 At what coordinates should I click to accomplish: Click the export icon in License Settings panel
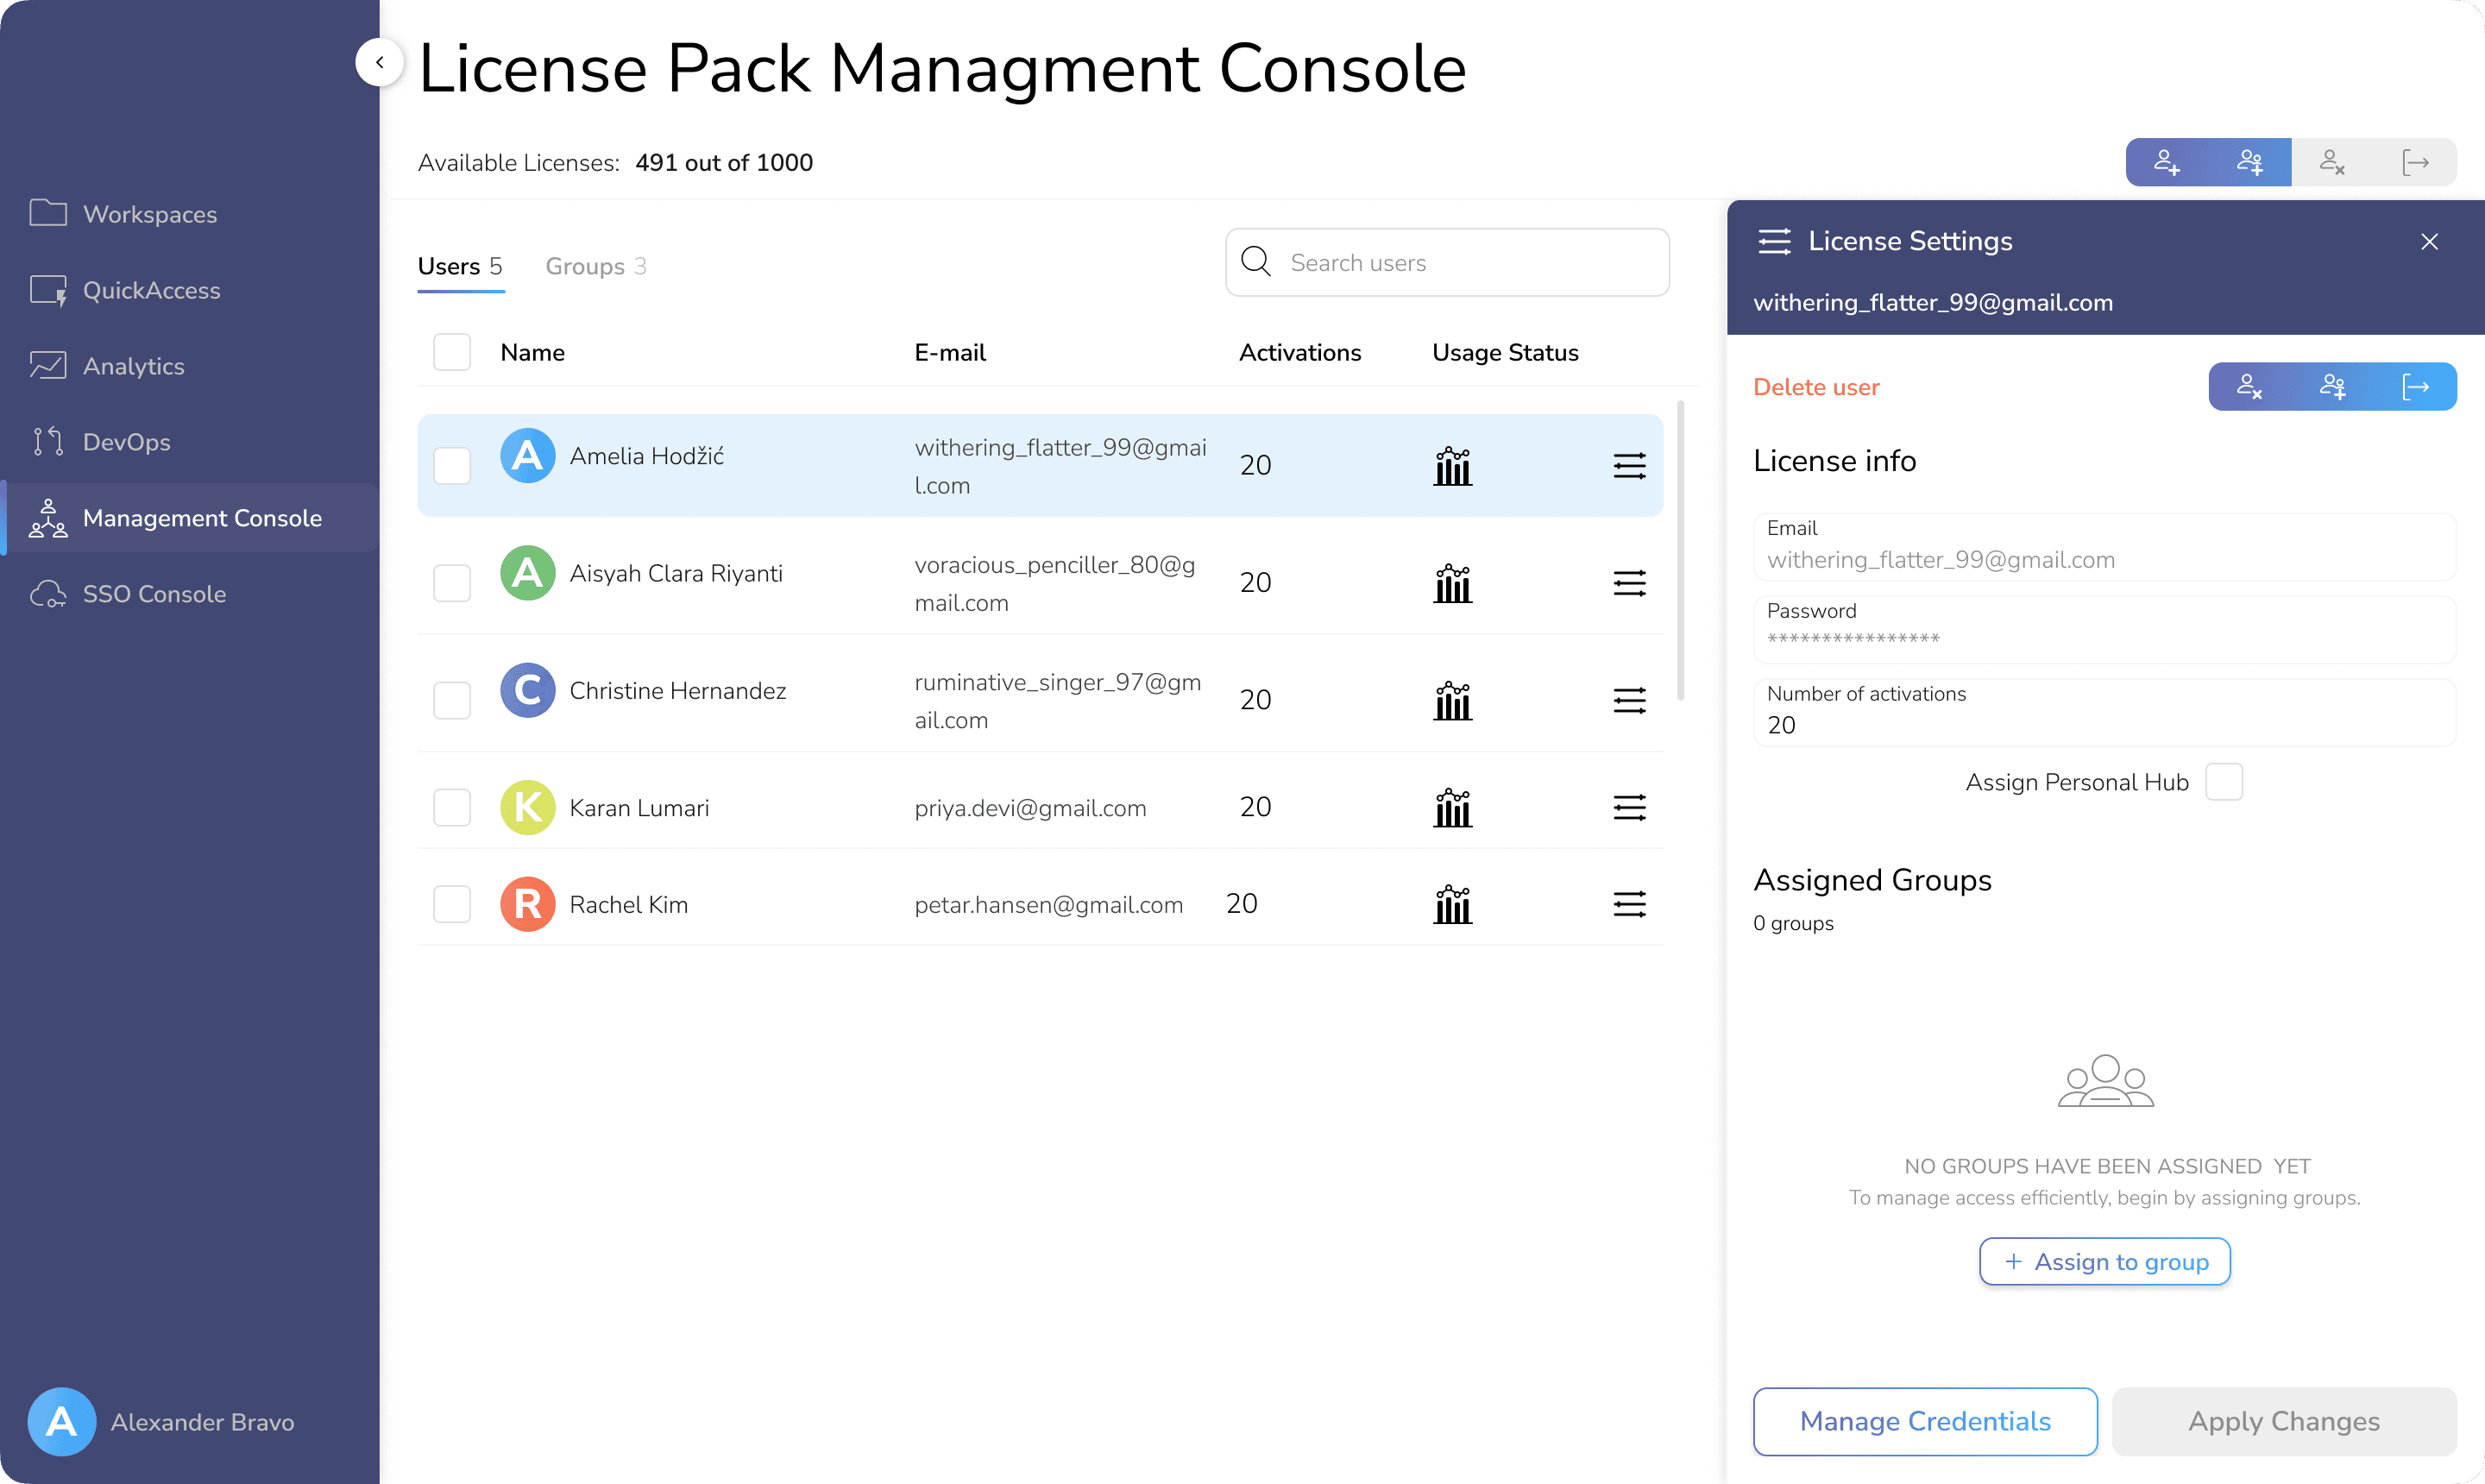coord(2415,386)
